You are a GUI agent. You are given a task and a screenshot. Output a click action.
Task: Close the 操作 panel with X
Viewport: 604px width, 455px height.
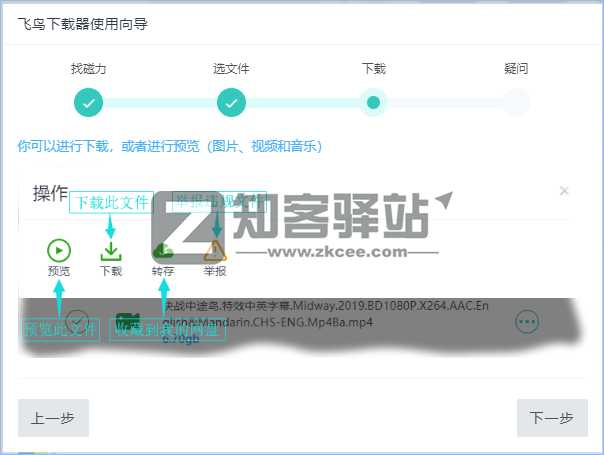pos(564,190)
